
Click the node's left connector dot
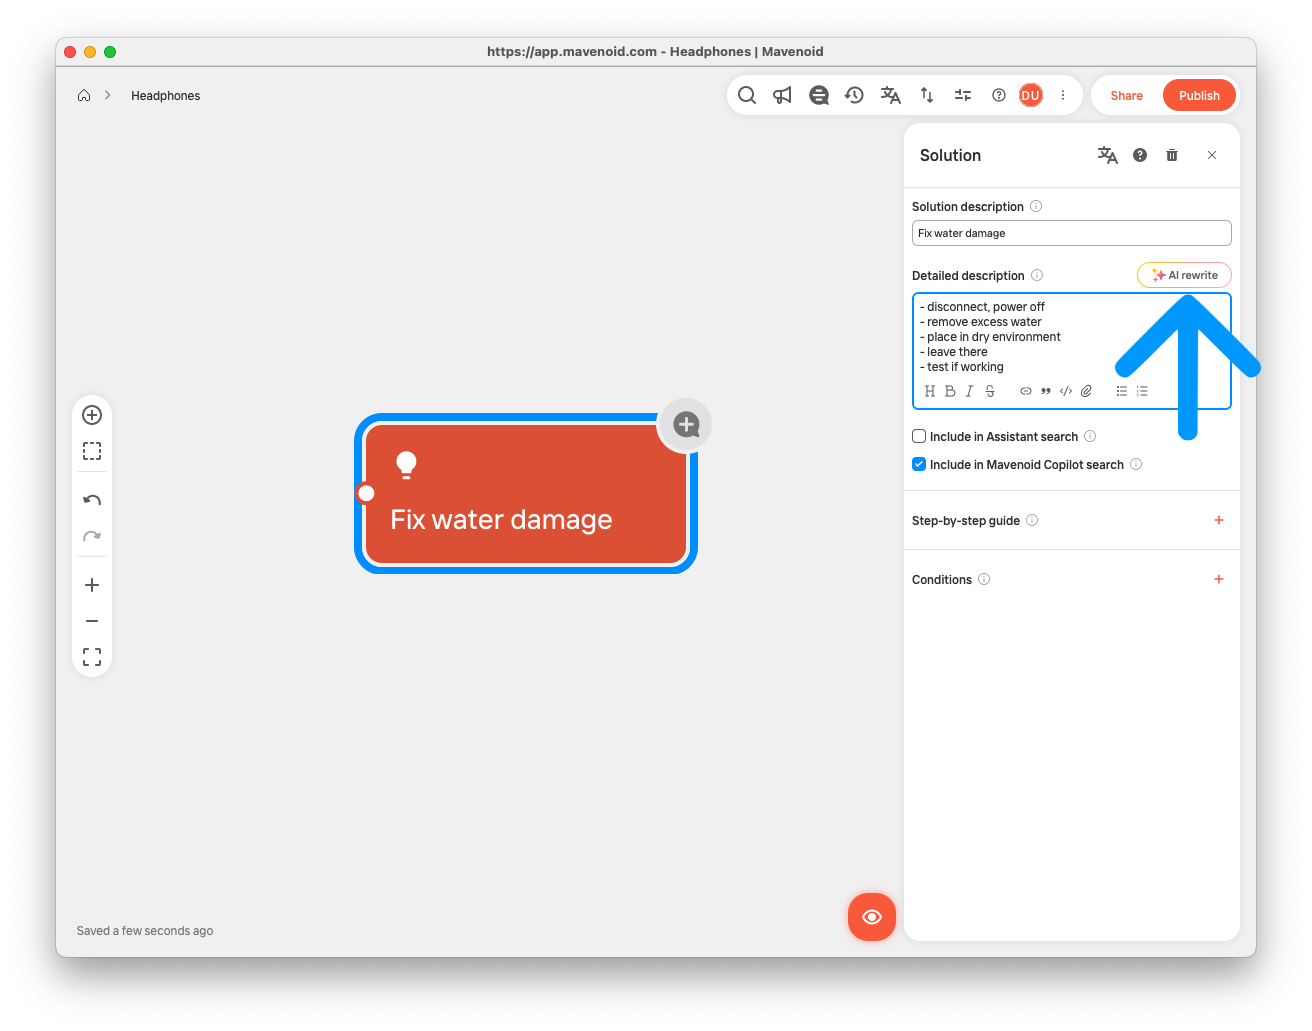tap(366, 493)
